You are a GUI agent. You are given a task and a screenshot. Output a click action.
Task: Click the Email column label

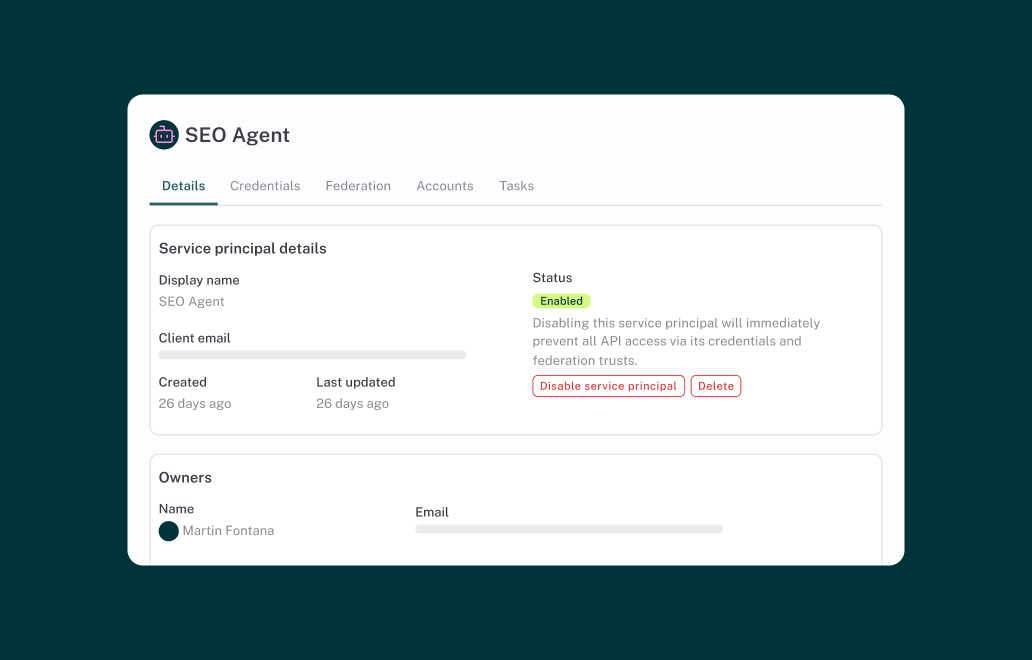432,512
